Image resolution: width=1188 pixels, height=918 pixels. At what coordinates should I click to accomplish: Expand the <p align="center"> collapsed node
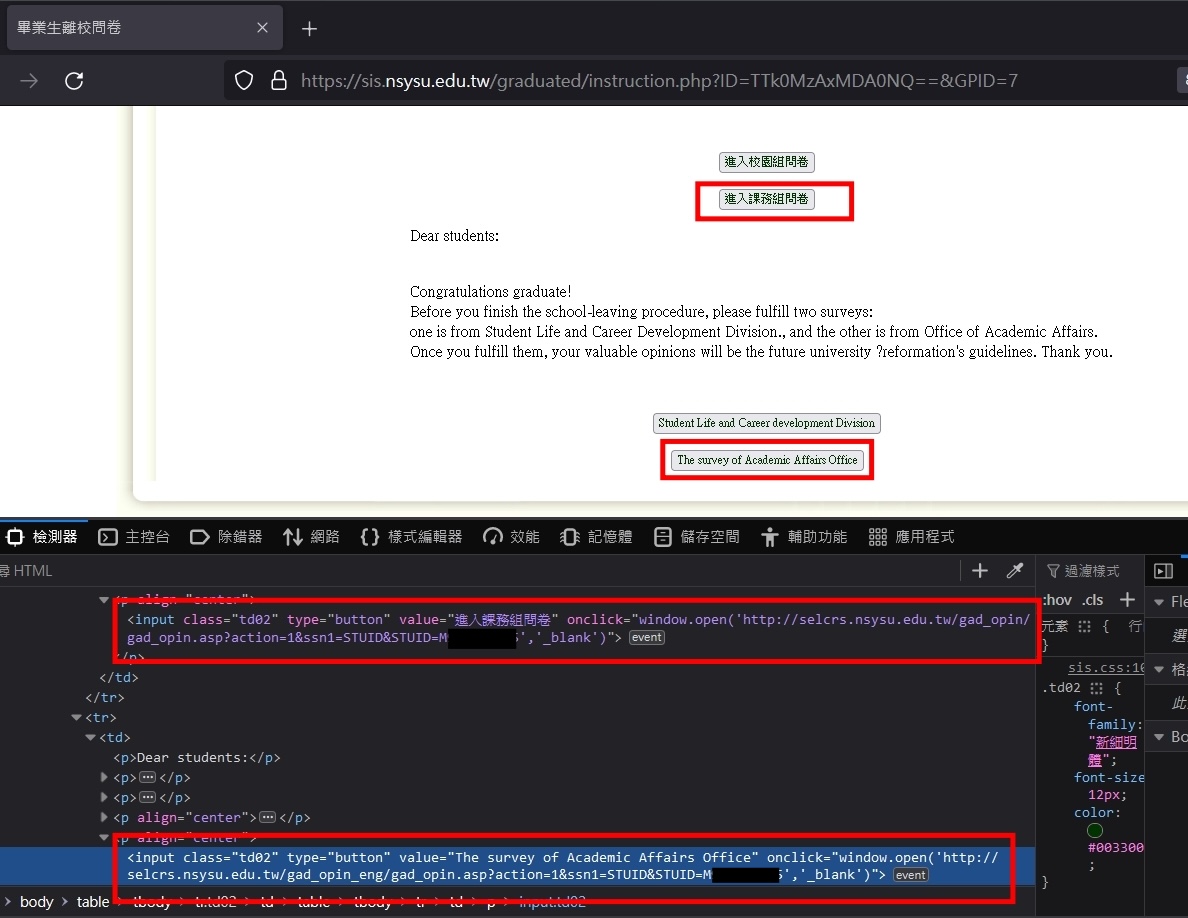(x=105, y=817)
